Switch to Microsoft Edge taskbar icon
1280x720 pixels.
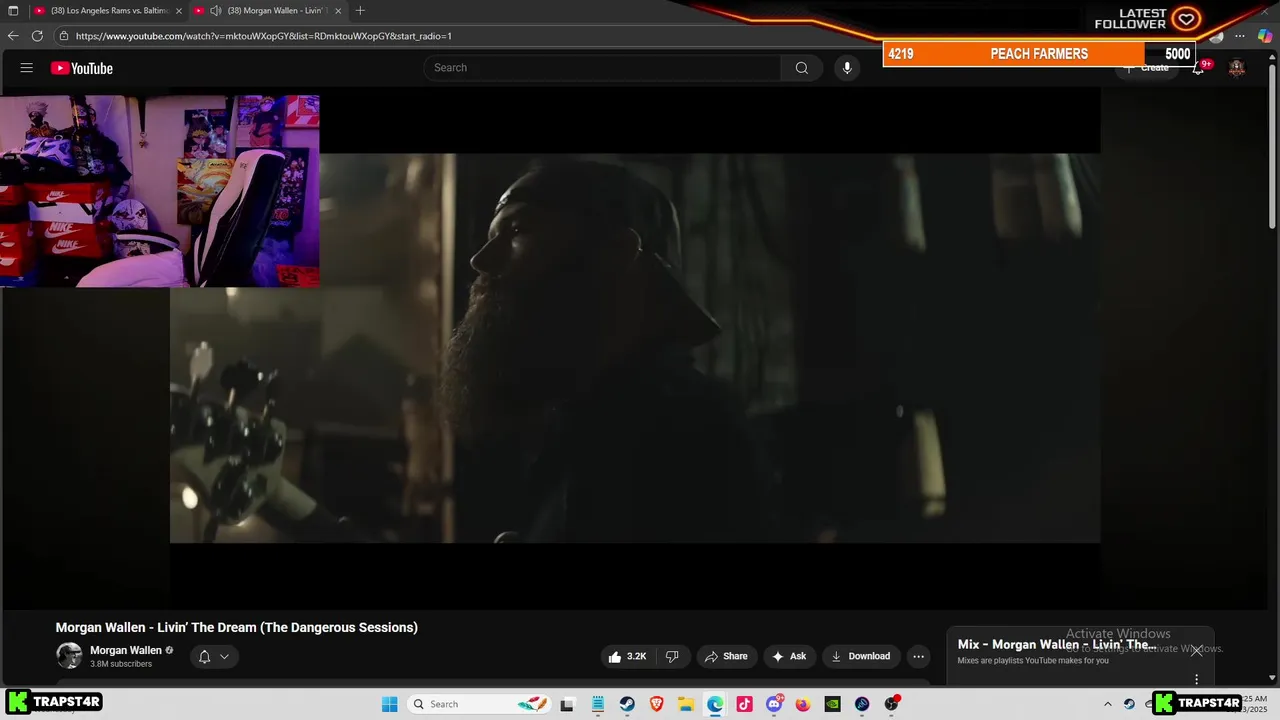(x=715, y=704)
